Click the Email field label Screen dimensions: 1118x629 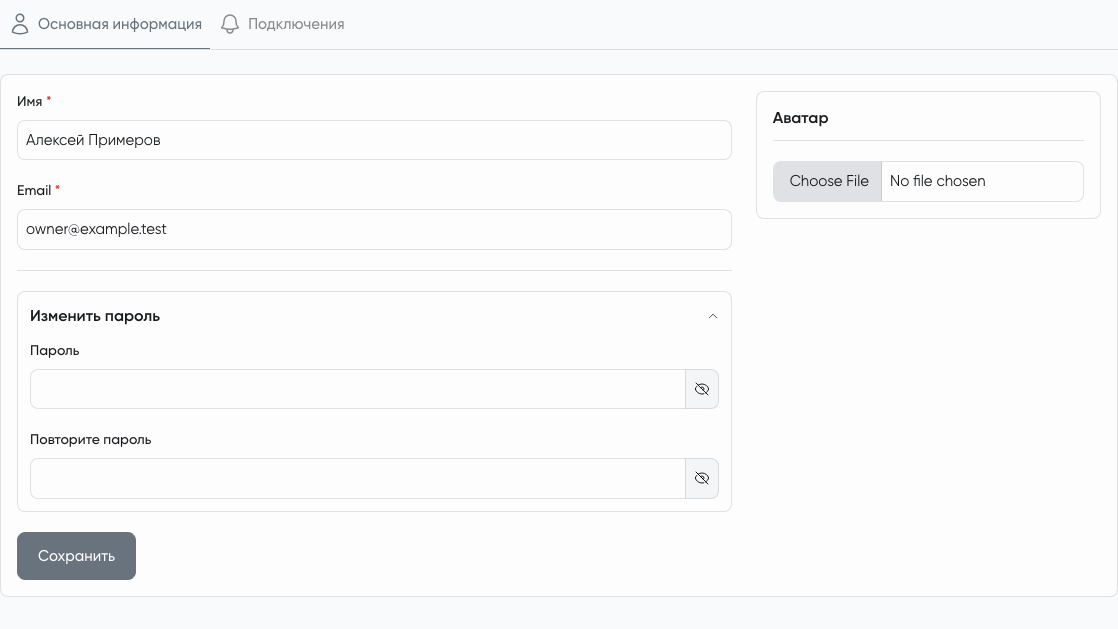click(34, 190)
